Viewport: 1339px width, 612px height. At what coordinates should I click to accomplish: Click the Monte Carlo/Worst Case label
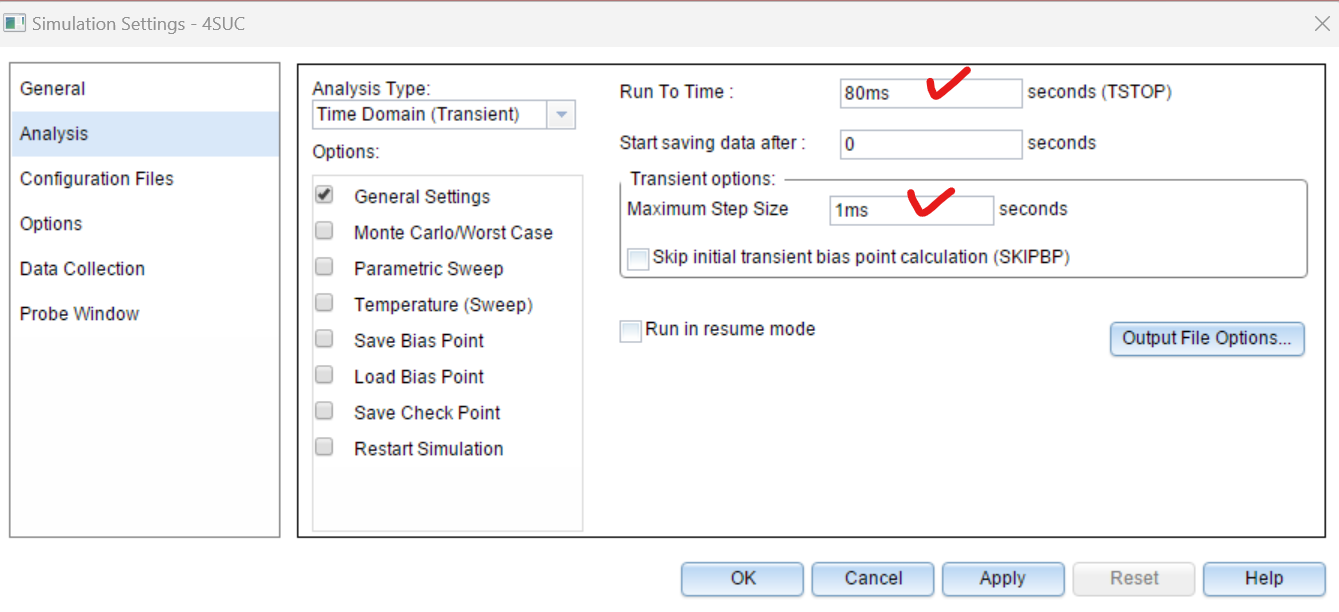453,233
